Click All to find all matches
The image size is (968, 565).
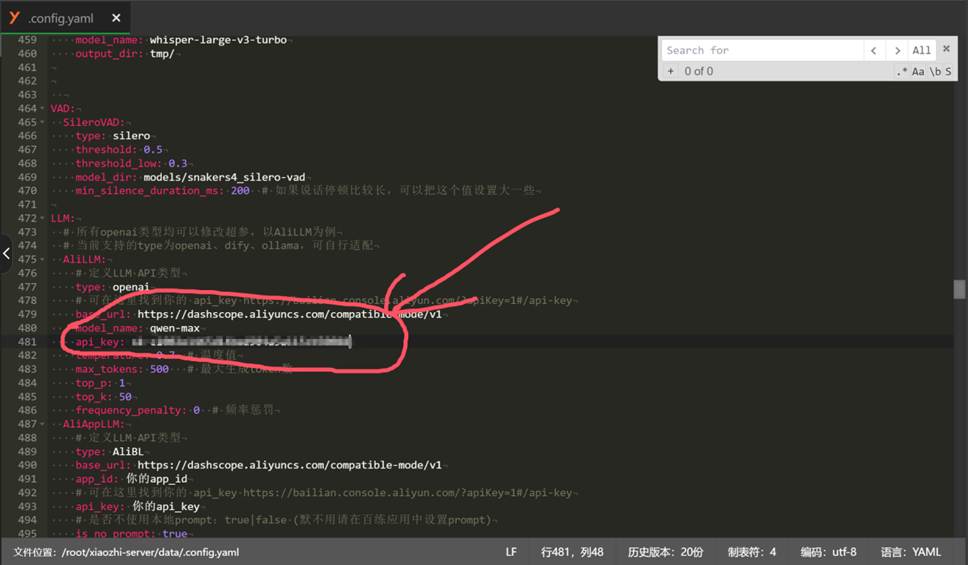(x=921, y=50)
